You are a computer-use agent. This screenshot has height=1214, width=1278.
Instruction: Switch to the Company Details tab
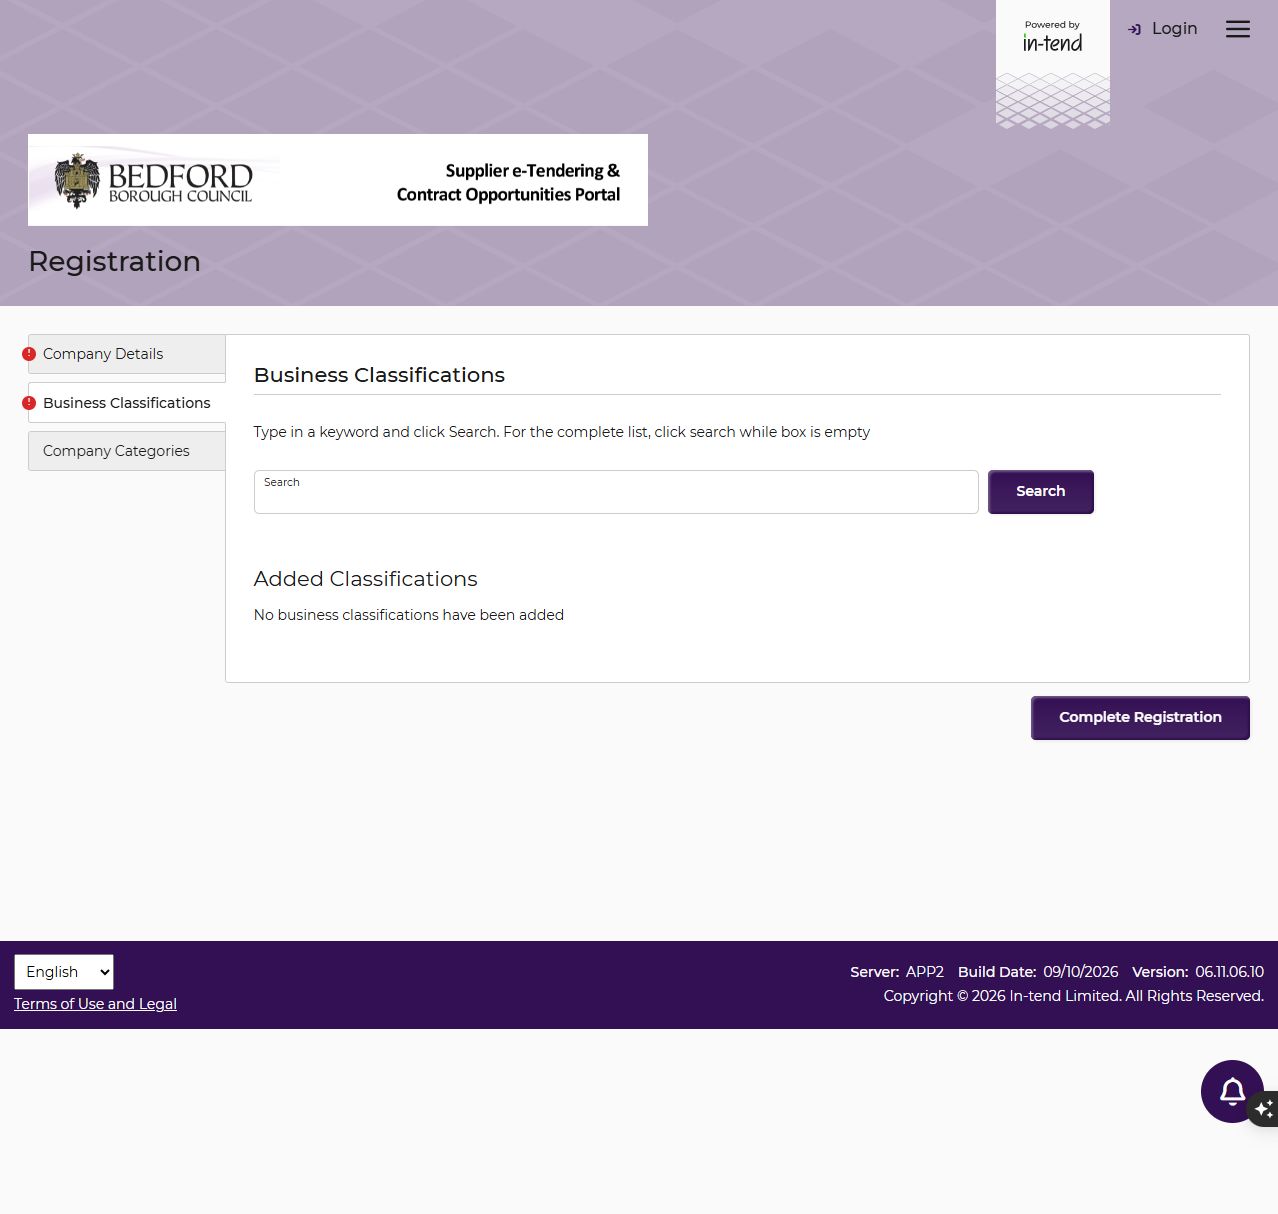[x=127, y=354]
